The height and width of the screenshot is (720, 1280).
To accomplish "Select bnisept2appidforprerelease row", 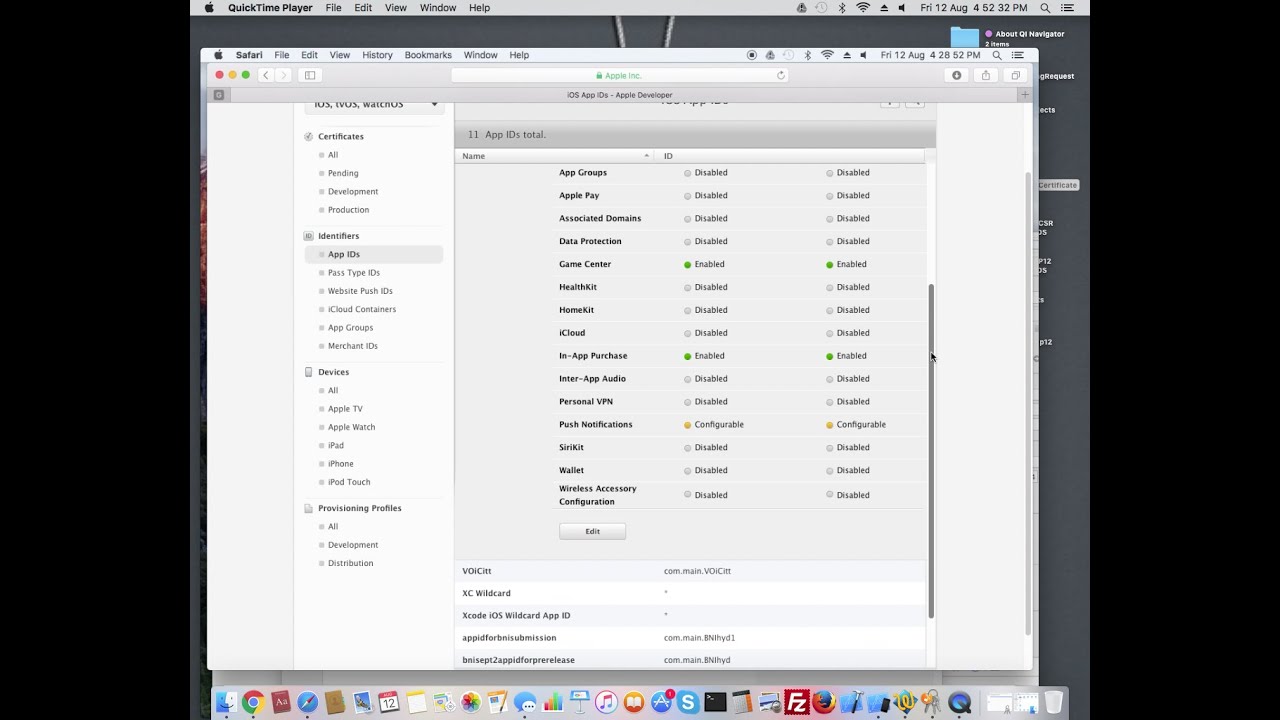I will tap(690, 659).
